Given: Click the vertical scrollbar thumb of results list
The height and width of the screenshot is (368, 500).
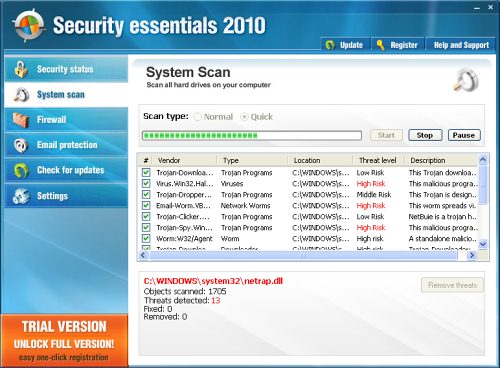Looking at the screenshot, I should pos(483,184).
